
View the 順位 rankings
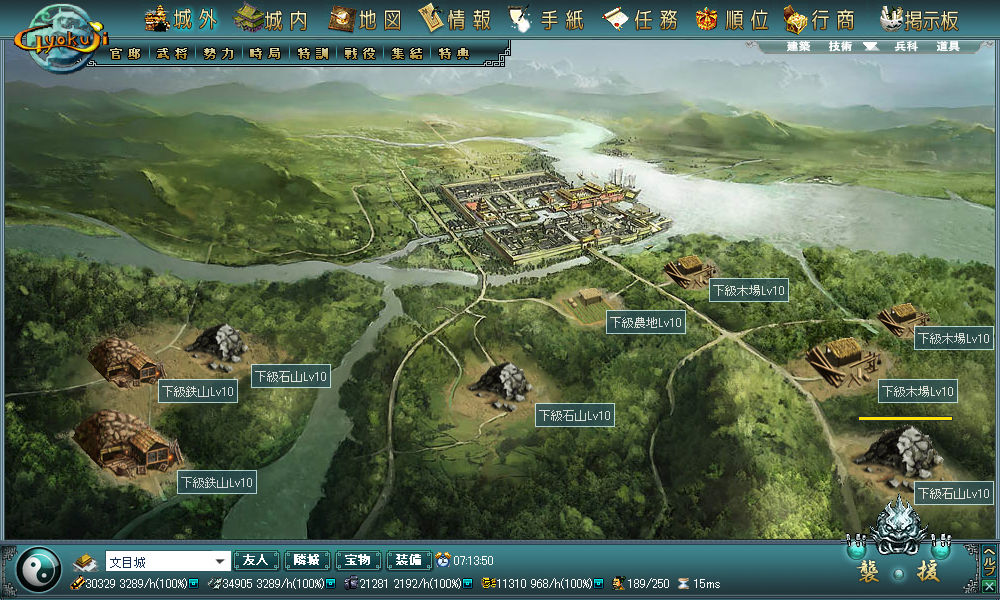pyautogui.click(x=732, y=20)
